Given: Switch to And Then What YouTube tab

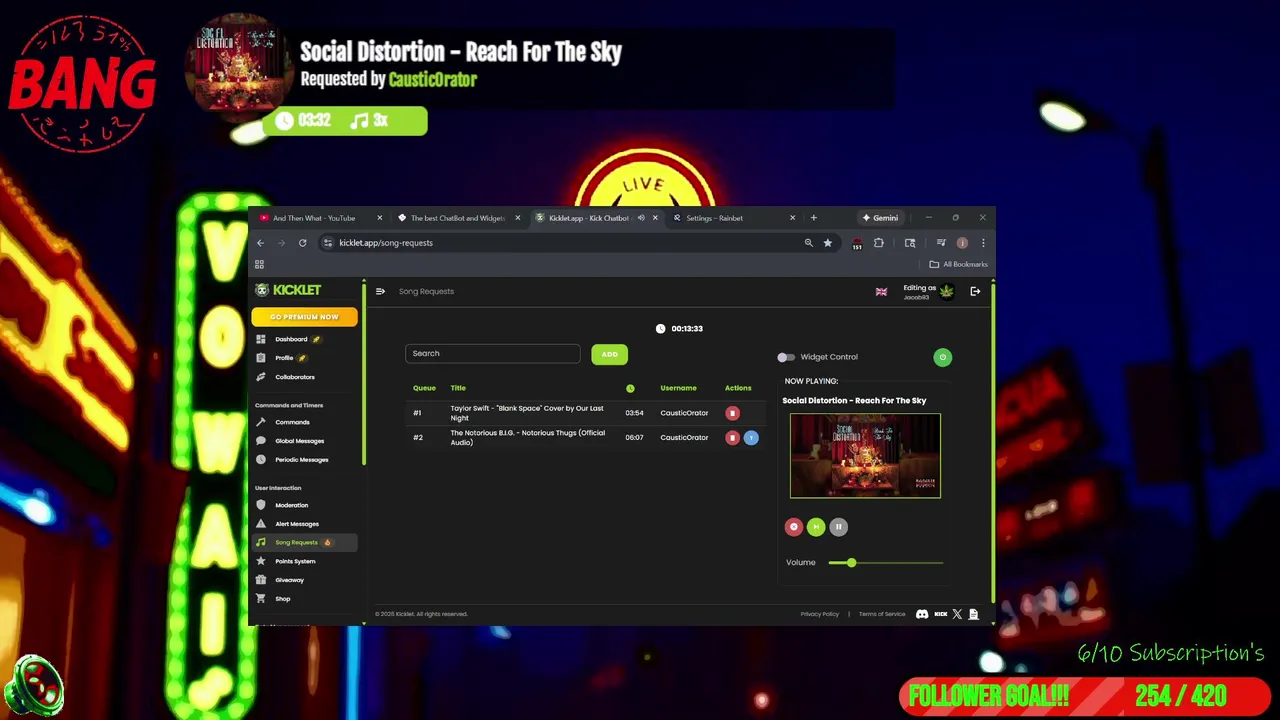Looking at the screenshot, I should point(314,218).
